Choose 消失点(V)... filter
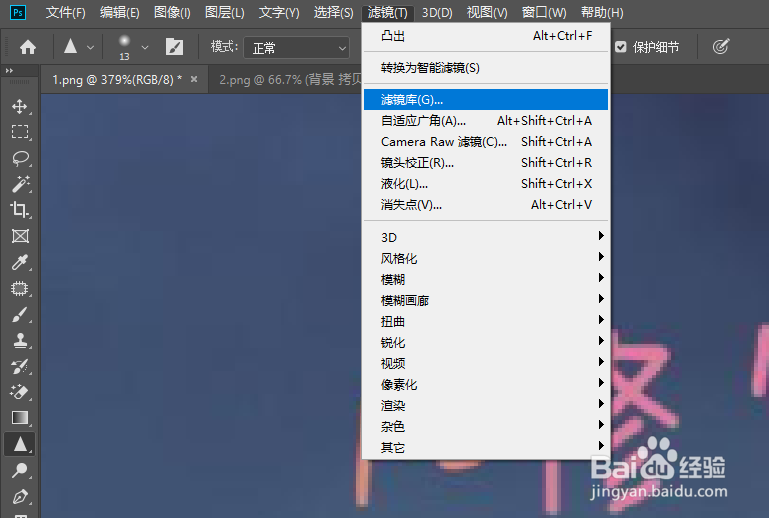The height and width of the screenshot is (518, 769). (x=486, y=205)
